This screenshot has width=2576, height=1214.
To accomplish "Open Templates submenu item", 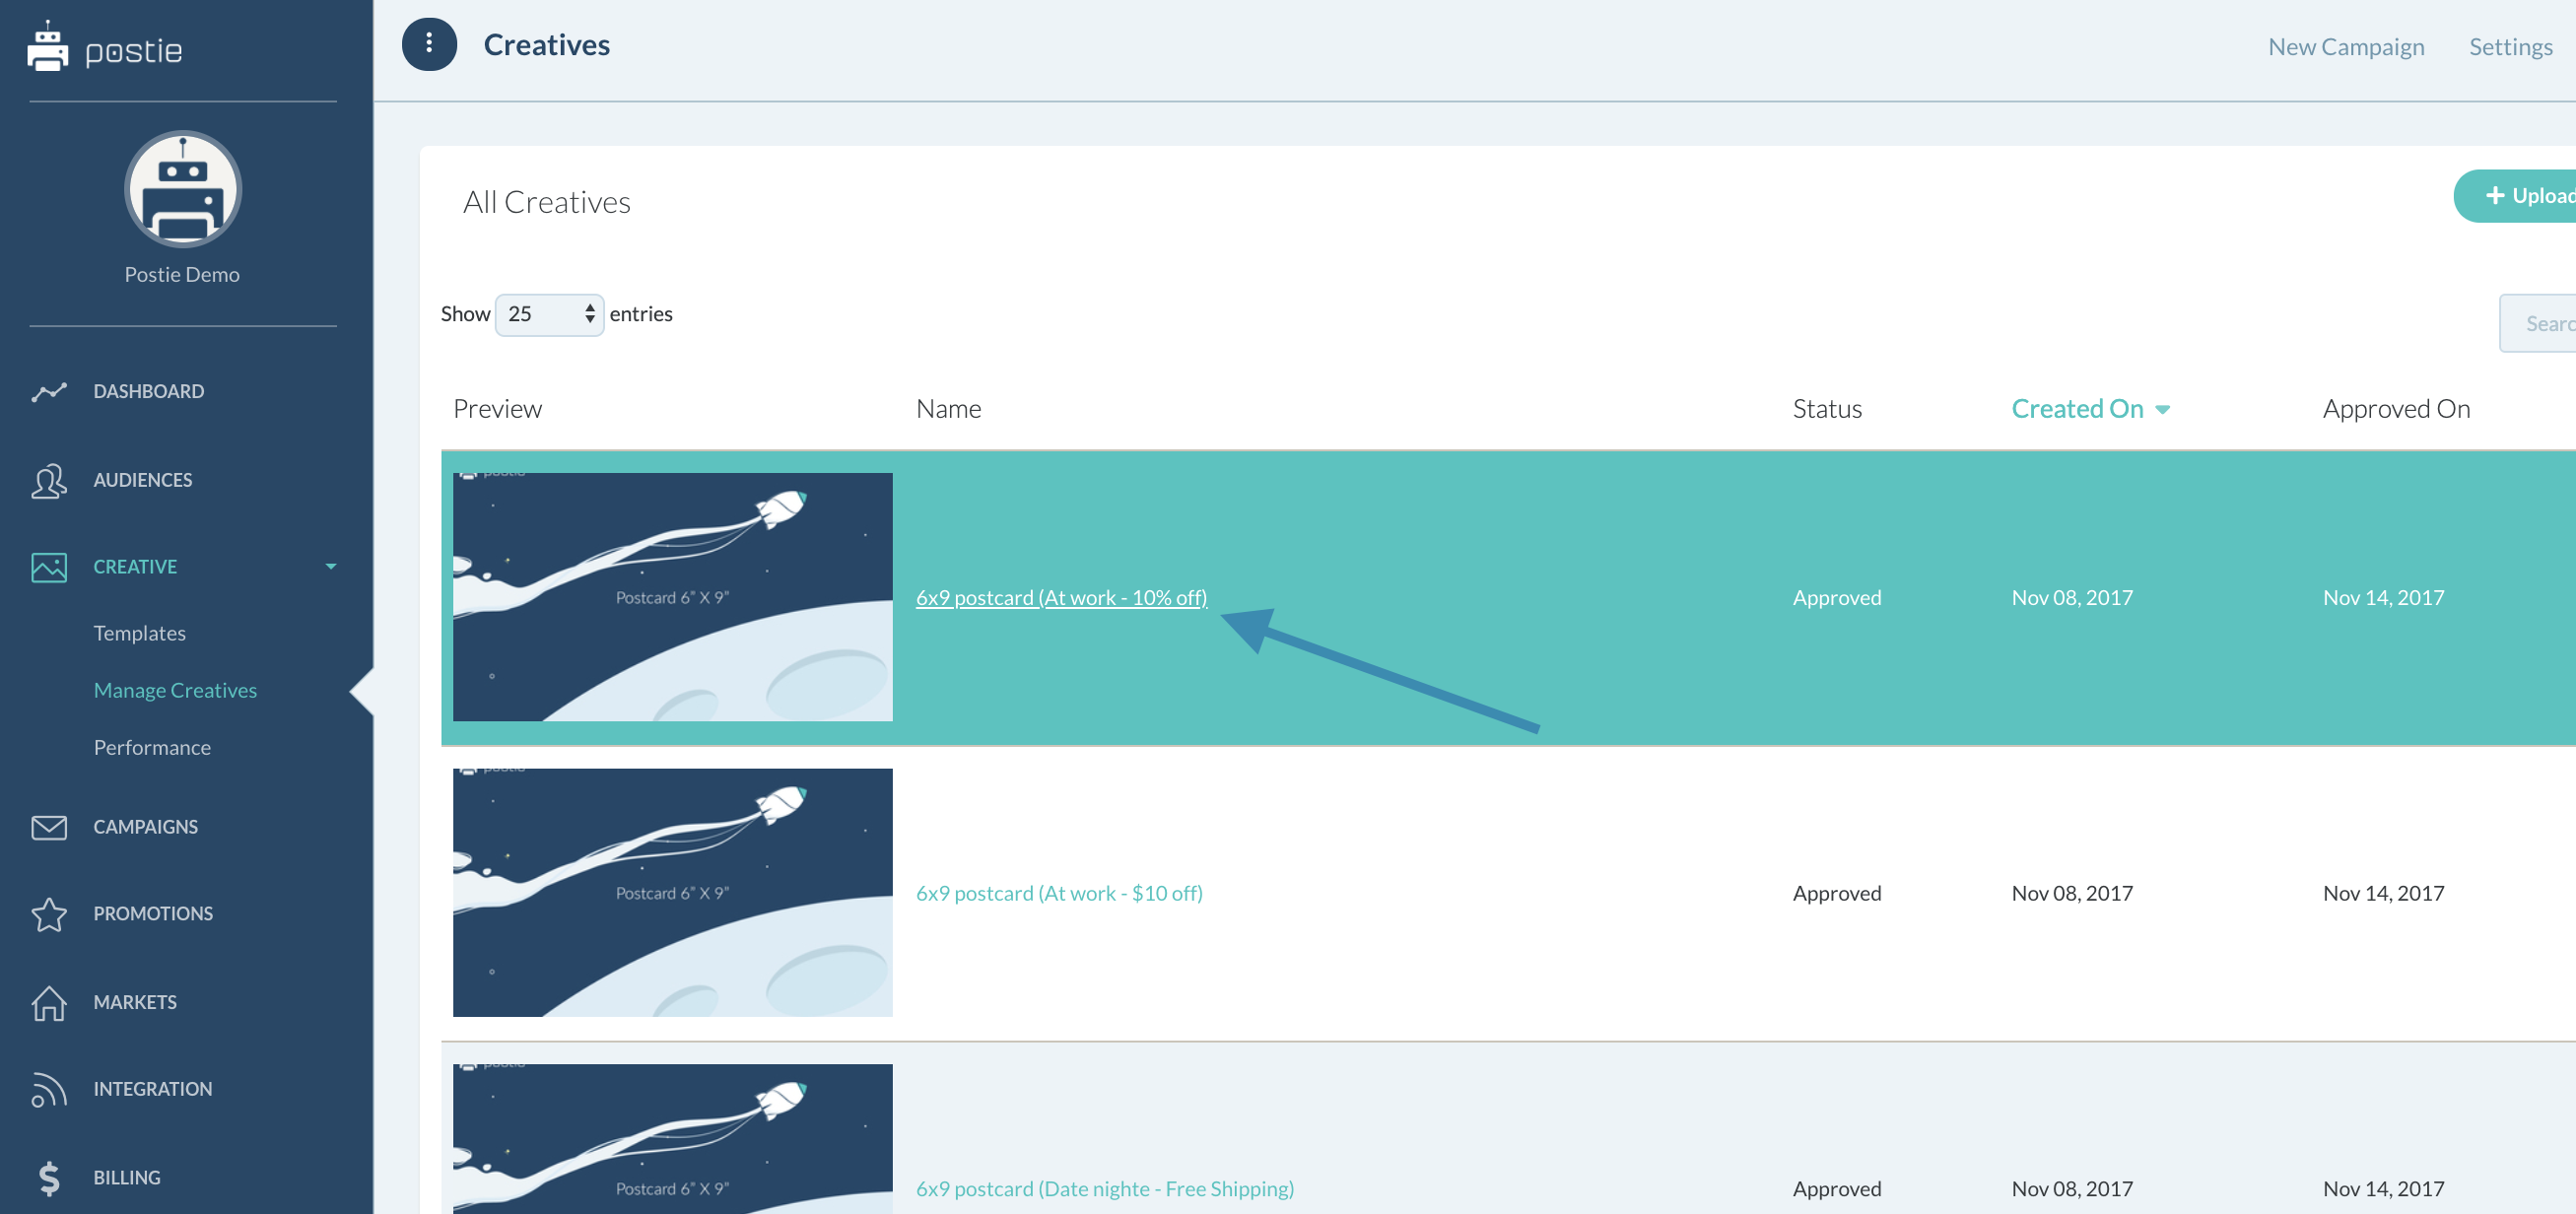I will pyautogui.click(x=139, y=633).
